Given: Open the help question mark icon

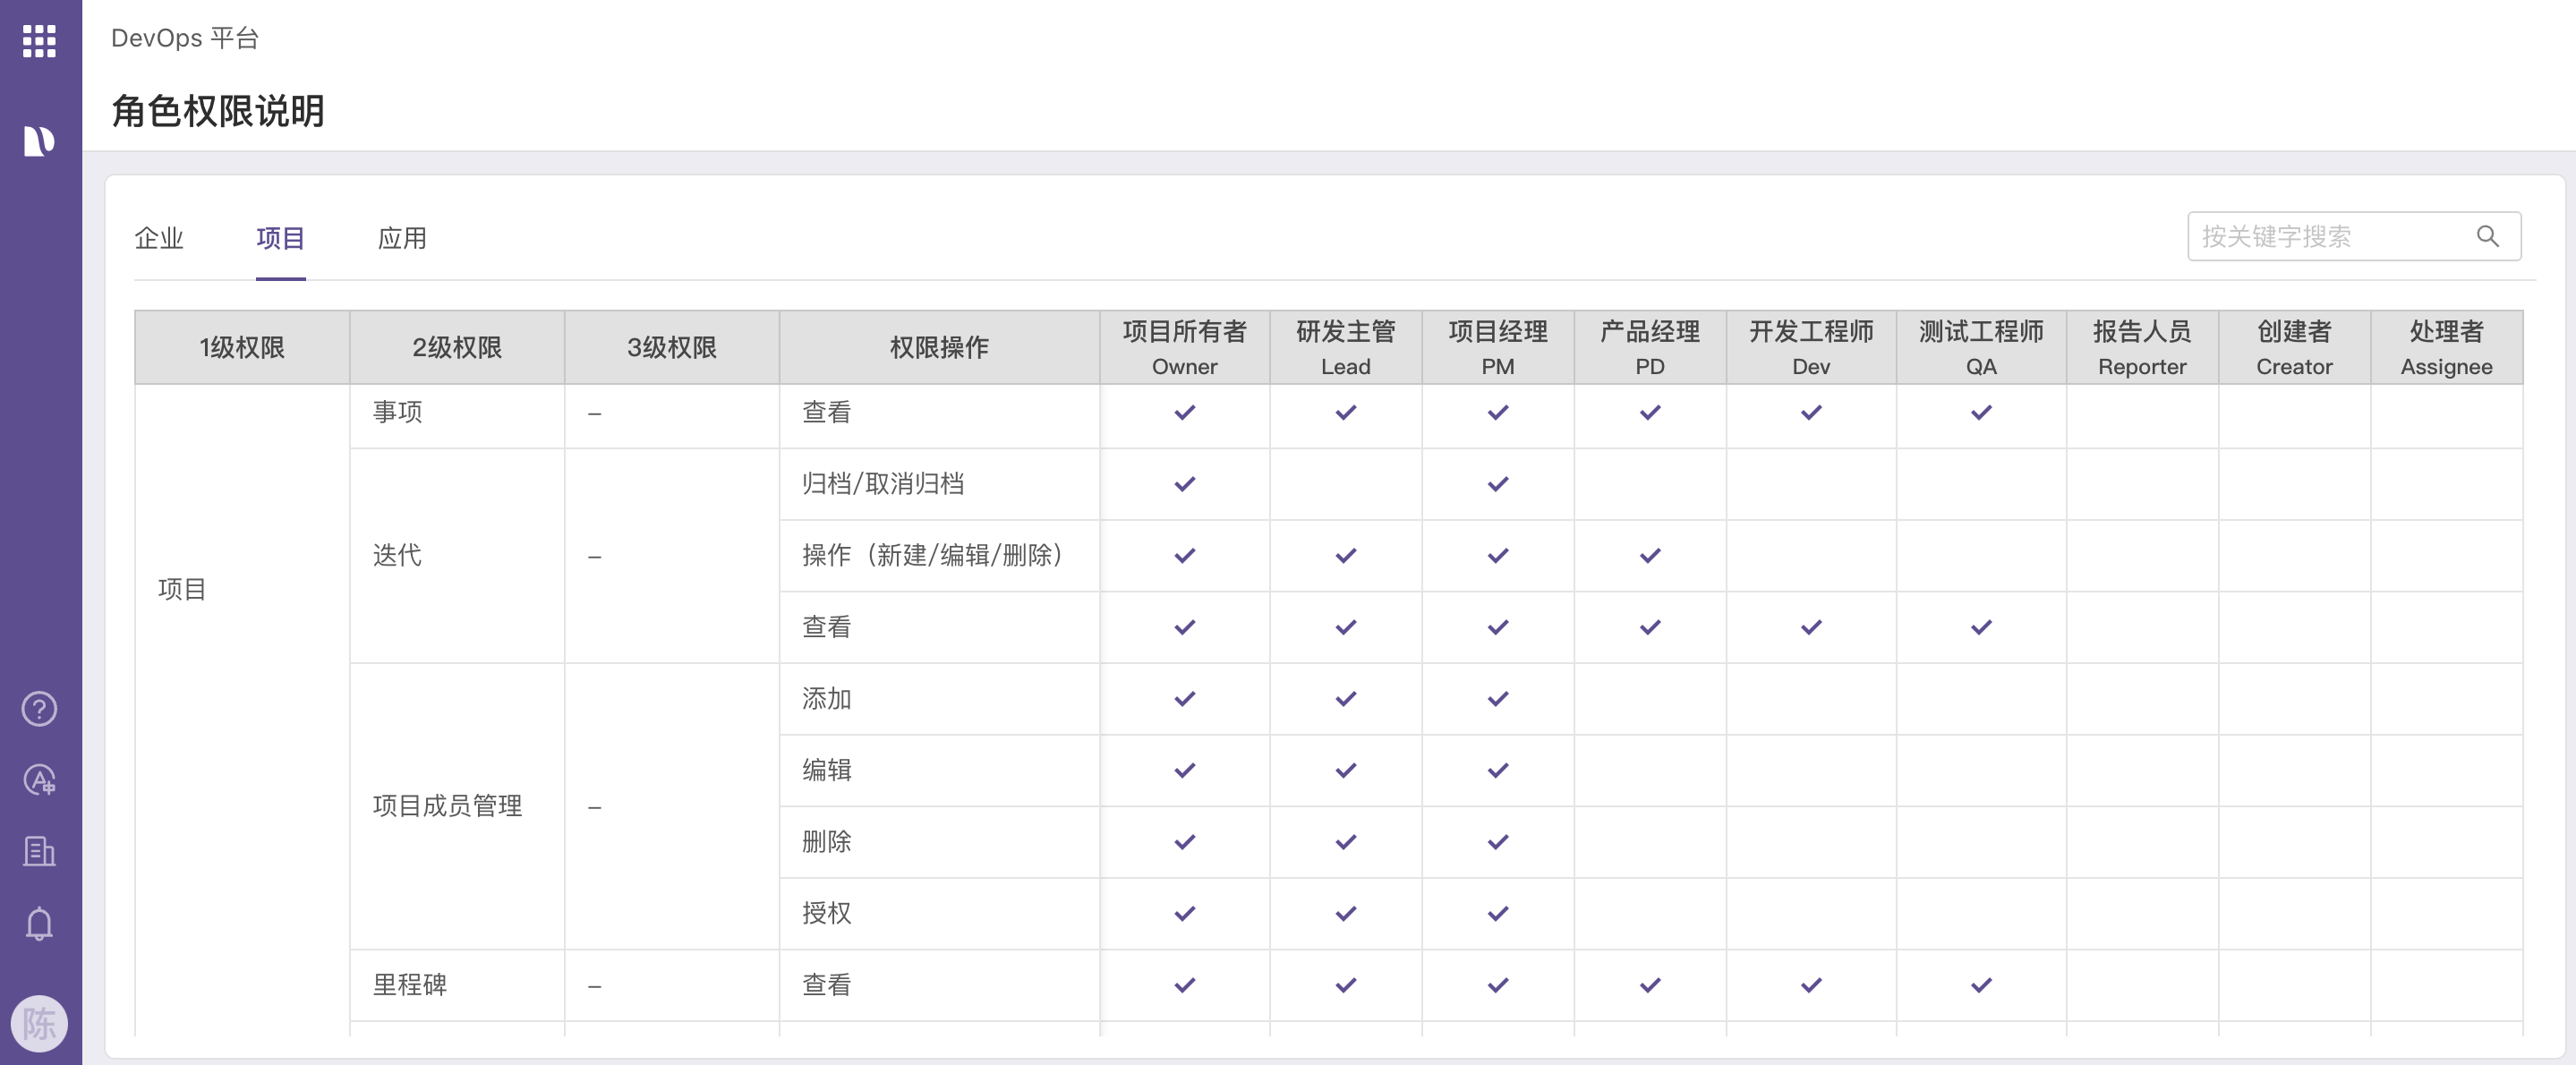Looking at the screenshot, I should click(39, 709).
